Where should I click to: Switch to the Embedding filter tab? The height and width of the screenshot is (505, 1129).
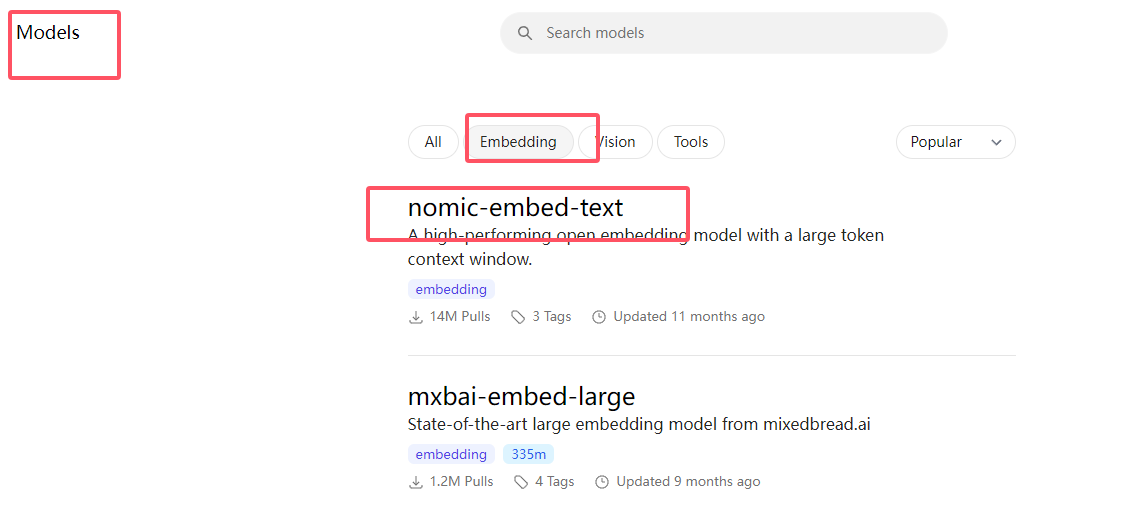[518, 142]
